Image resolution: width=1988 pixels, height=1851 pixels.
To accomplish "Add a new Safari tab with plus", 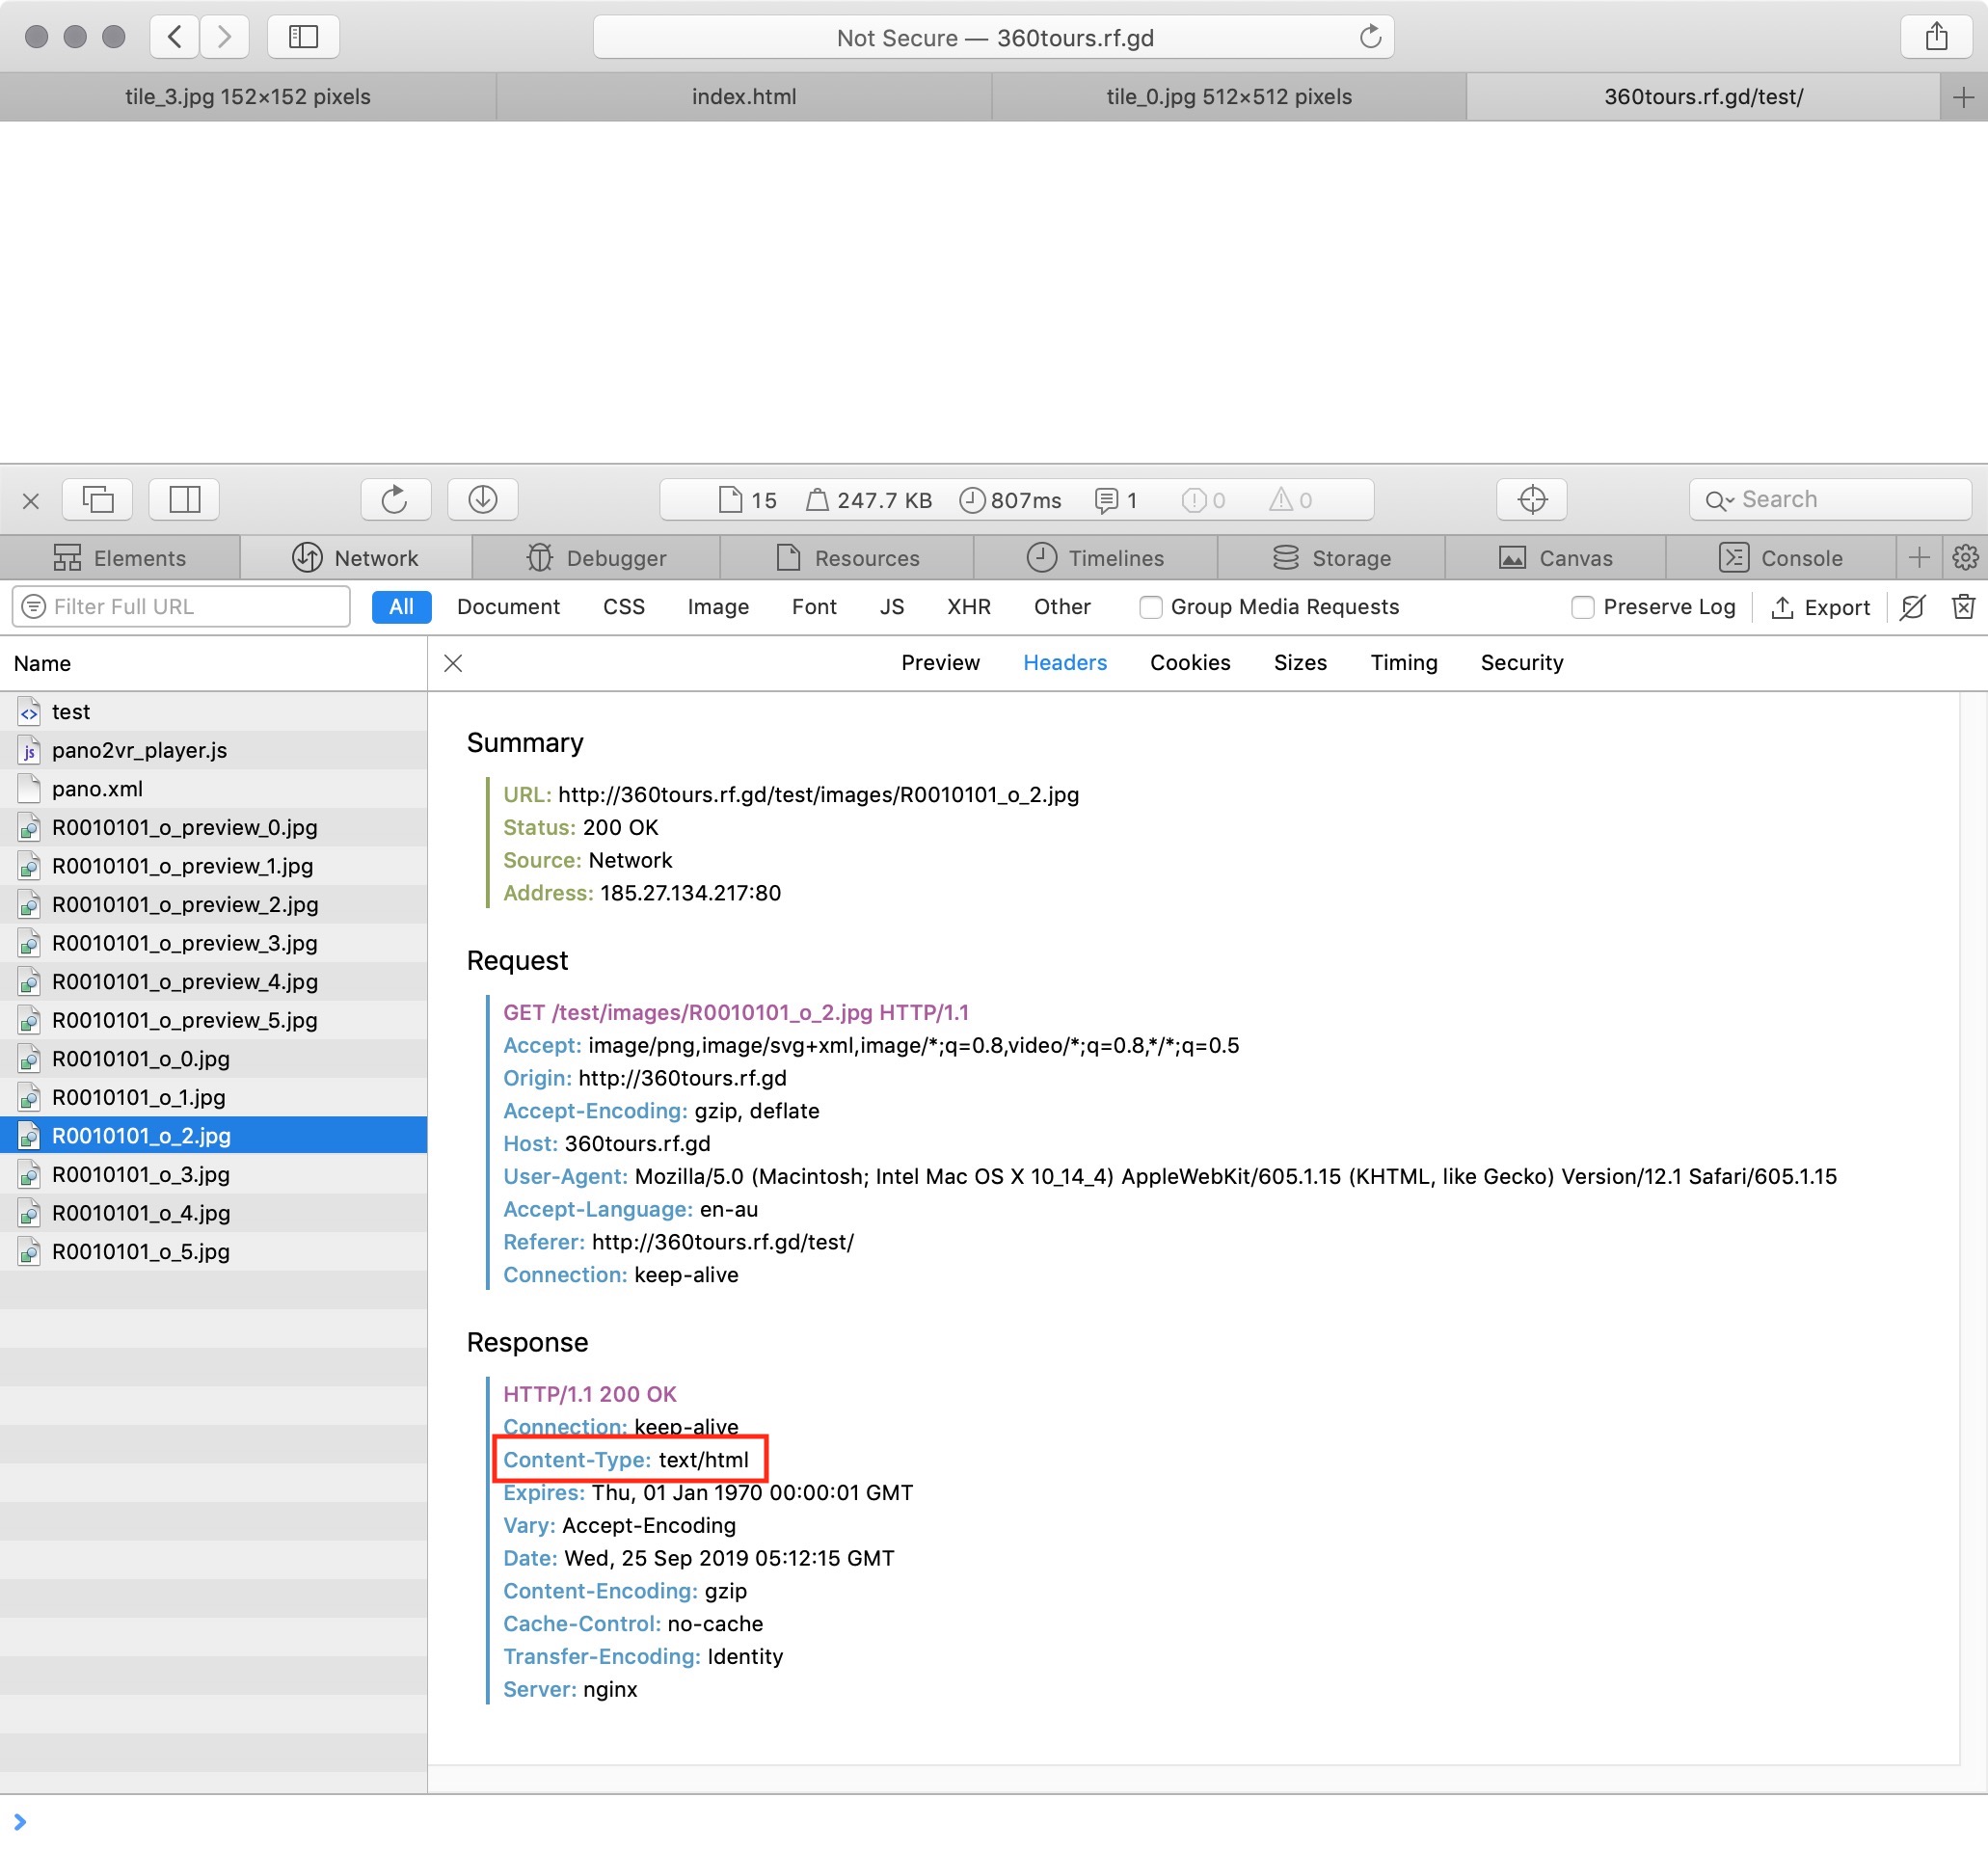I will (x=1963, y=97).
